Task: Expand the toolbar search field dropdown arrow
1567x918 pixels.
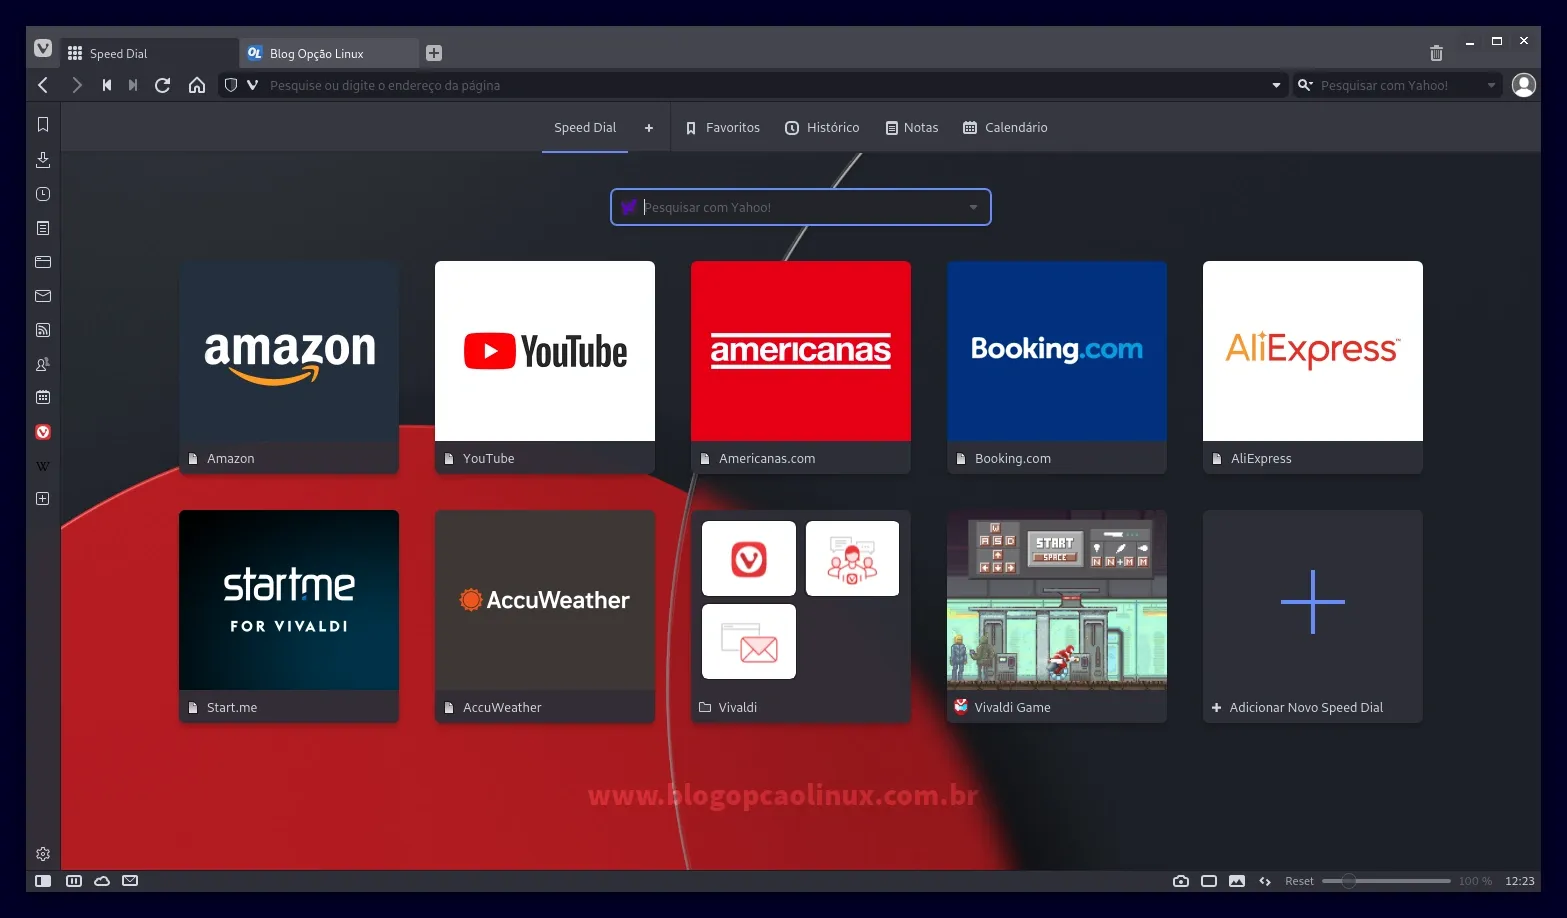Action: [1491, 85]
